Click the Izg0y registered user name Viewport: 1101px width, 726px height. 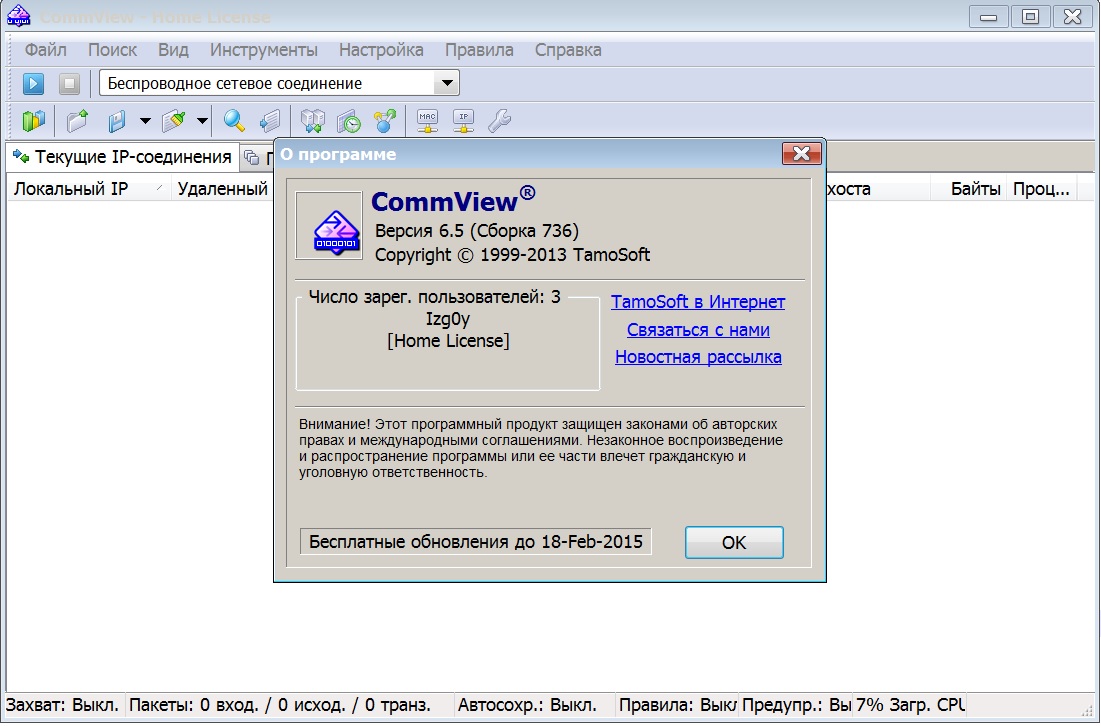[447, 319]
